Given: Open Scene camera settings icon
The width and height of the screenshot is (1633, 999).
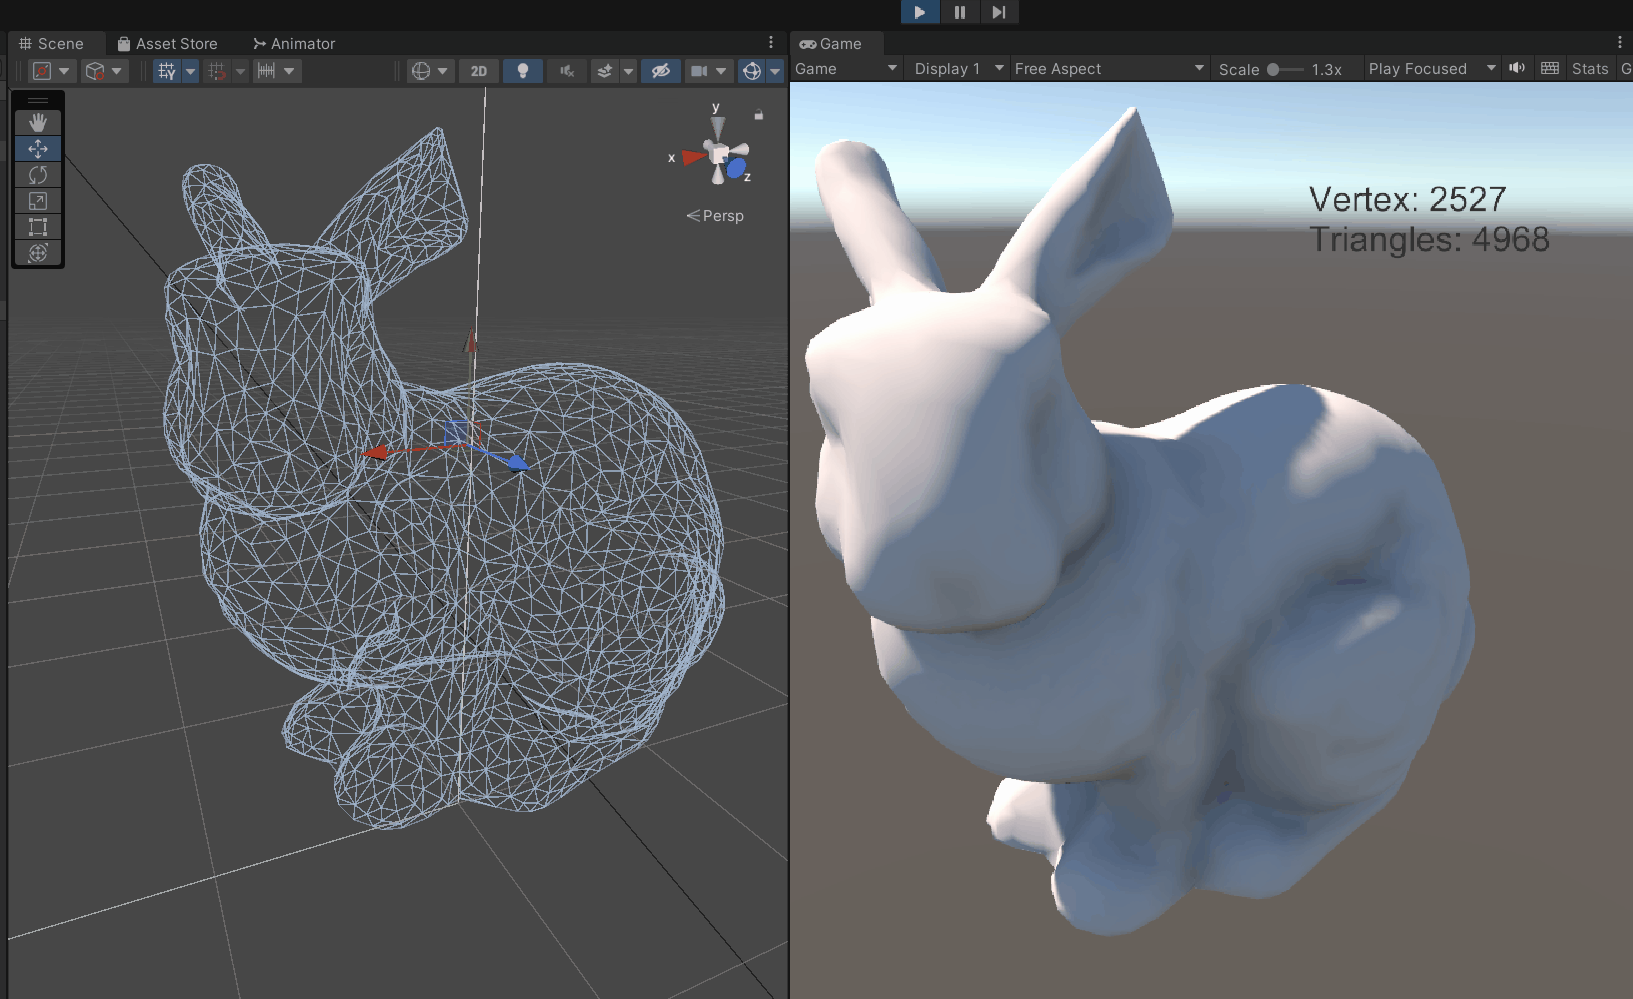Looking at the screenshot, I should (x=699, y=71).
